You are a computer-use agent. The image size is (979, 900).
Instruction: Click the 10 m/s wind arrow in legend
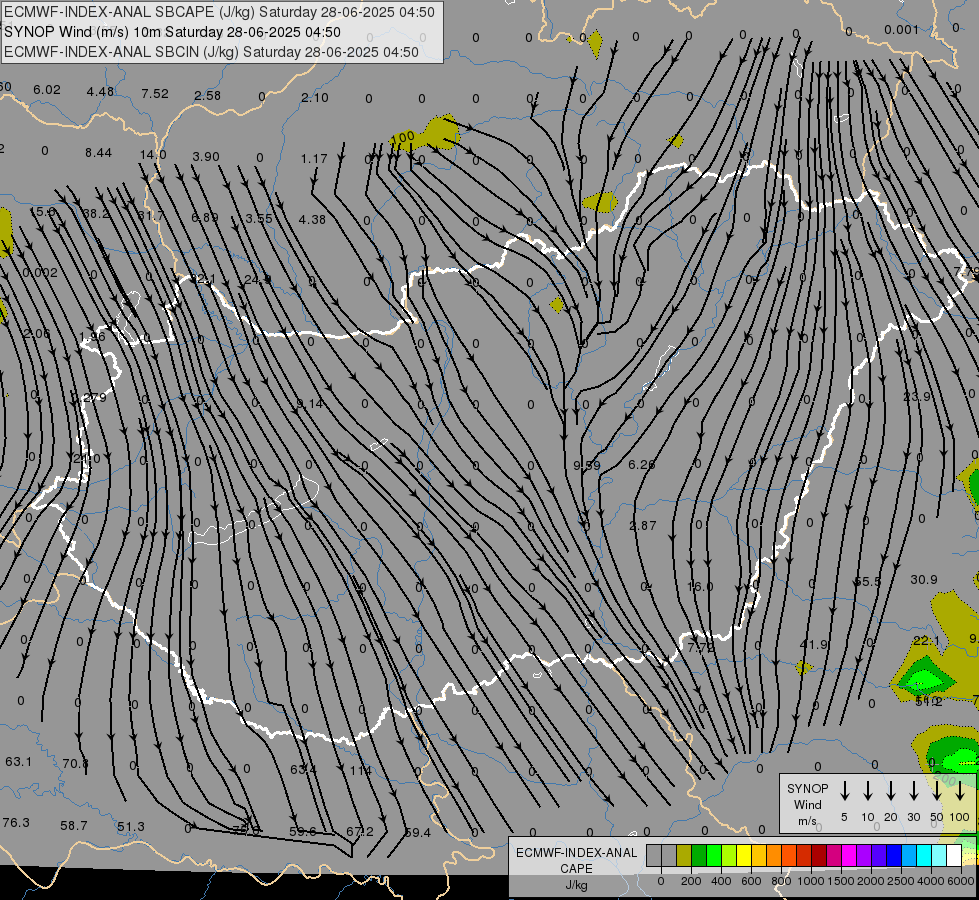coord(867,790)
